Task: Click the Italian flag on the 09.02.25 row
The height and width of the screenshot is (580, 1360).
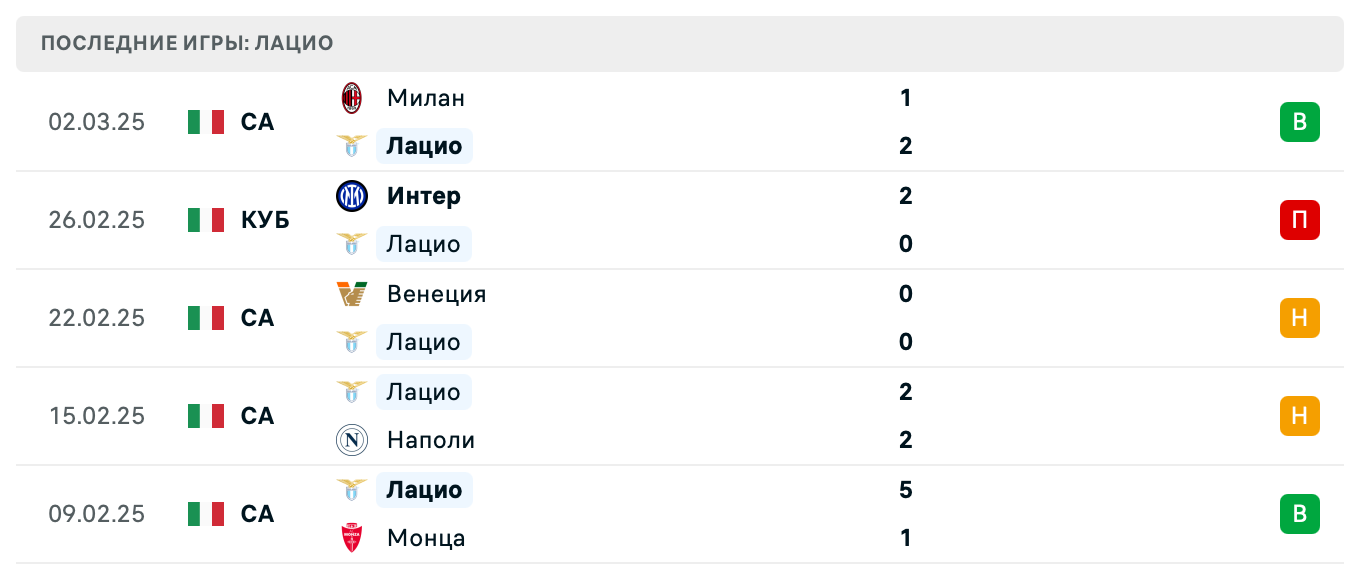Action: pyautogui.click(x=206, y=514)
